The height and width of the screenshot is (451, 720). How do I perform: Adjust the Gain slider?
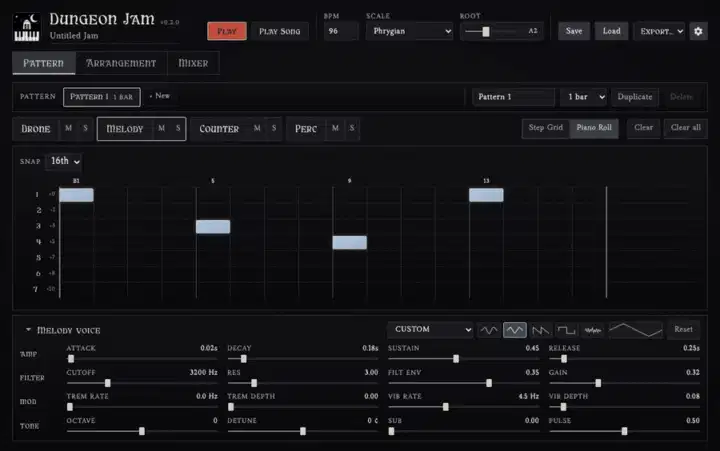click(x=624, y=383)
